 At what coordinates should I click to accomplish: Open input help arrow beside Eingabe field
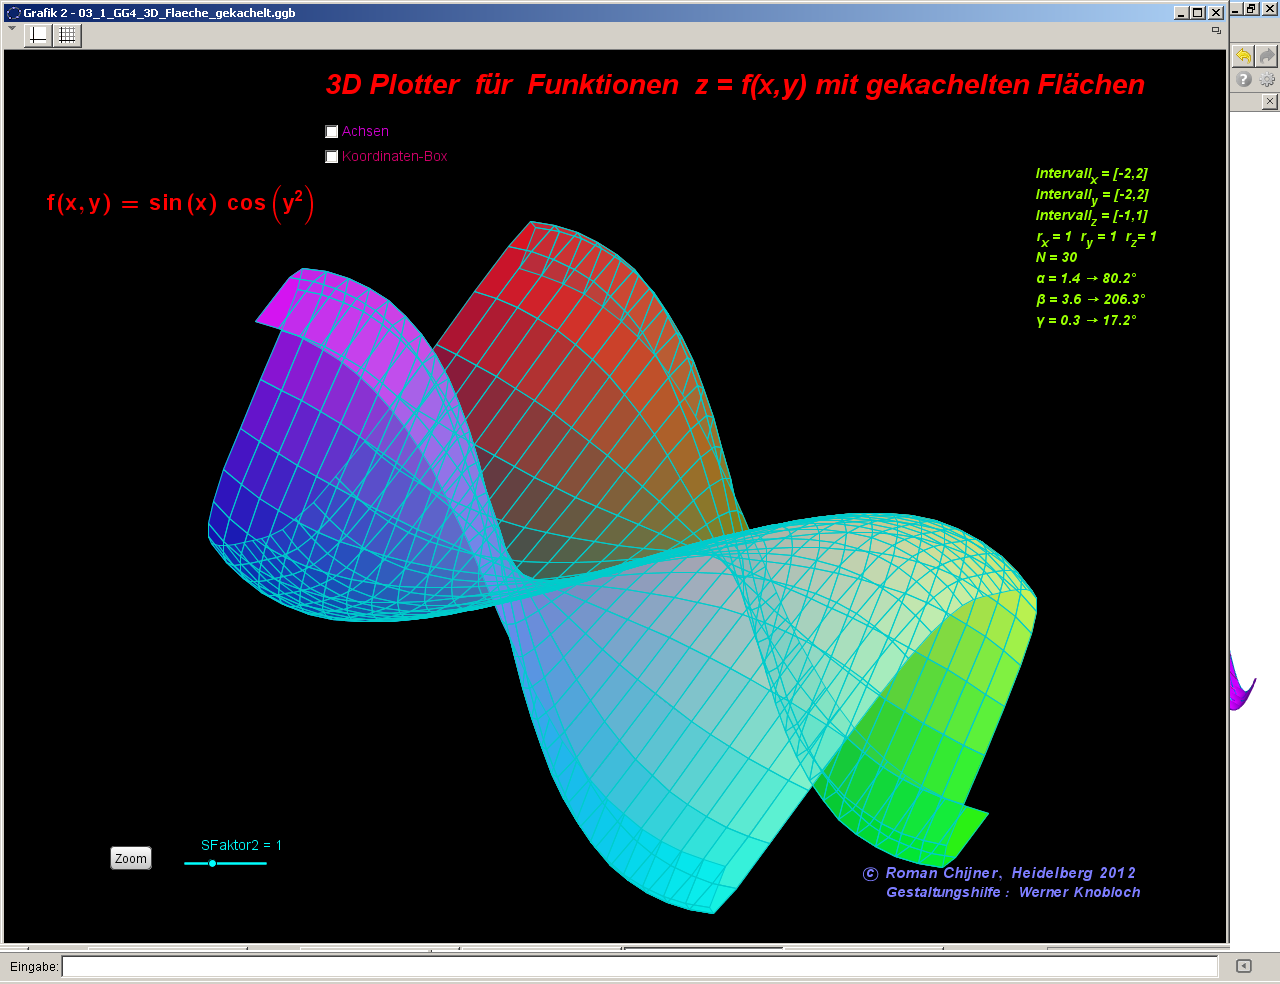click(x=1244, y=966)
